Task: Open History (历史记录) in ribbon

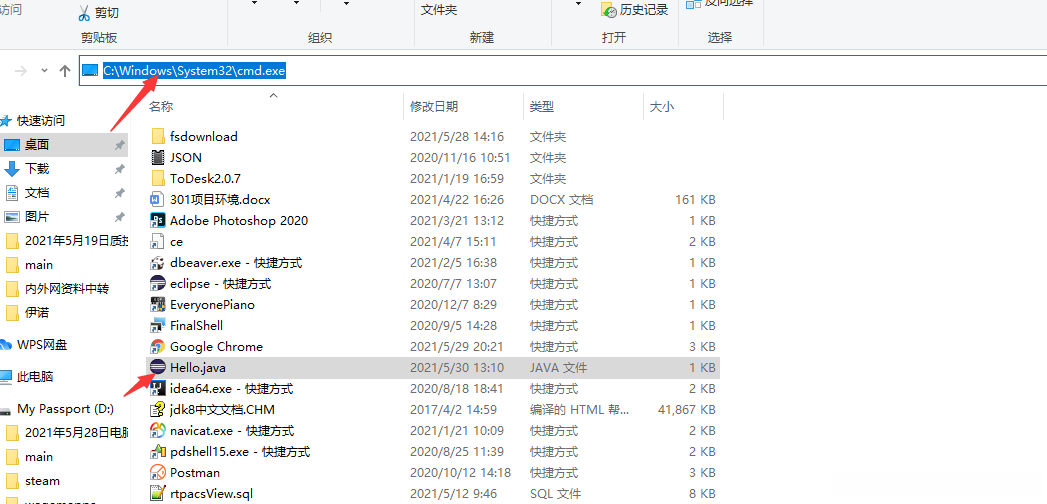Action: point(635,9)
